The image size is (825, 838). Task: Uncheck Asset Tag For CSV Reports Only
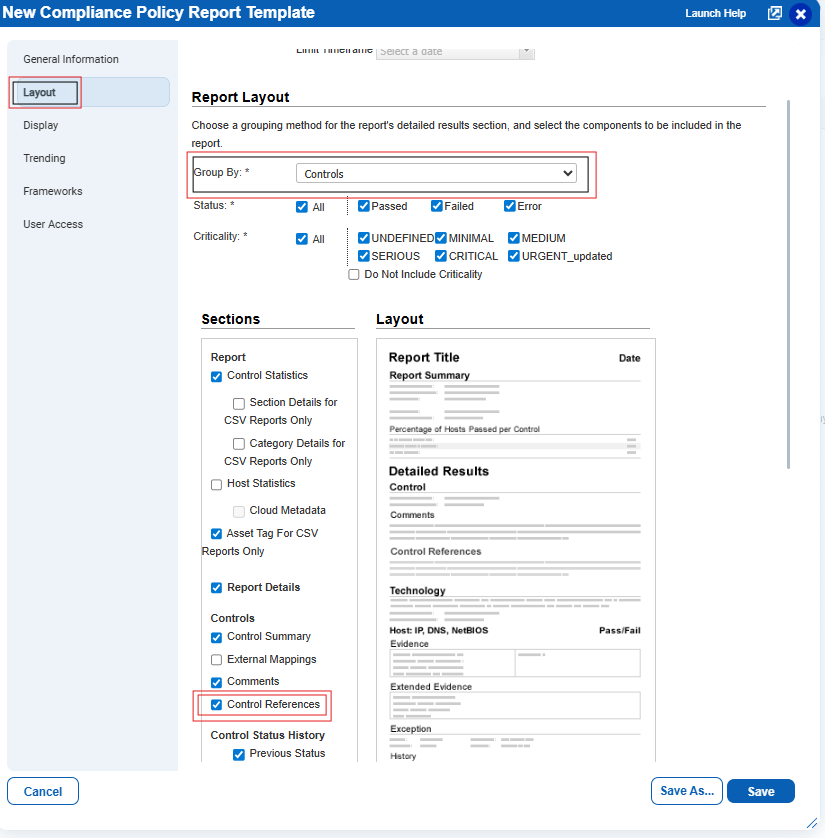pos(216,534)
